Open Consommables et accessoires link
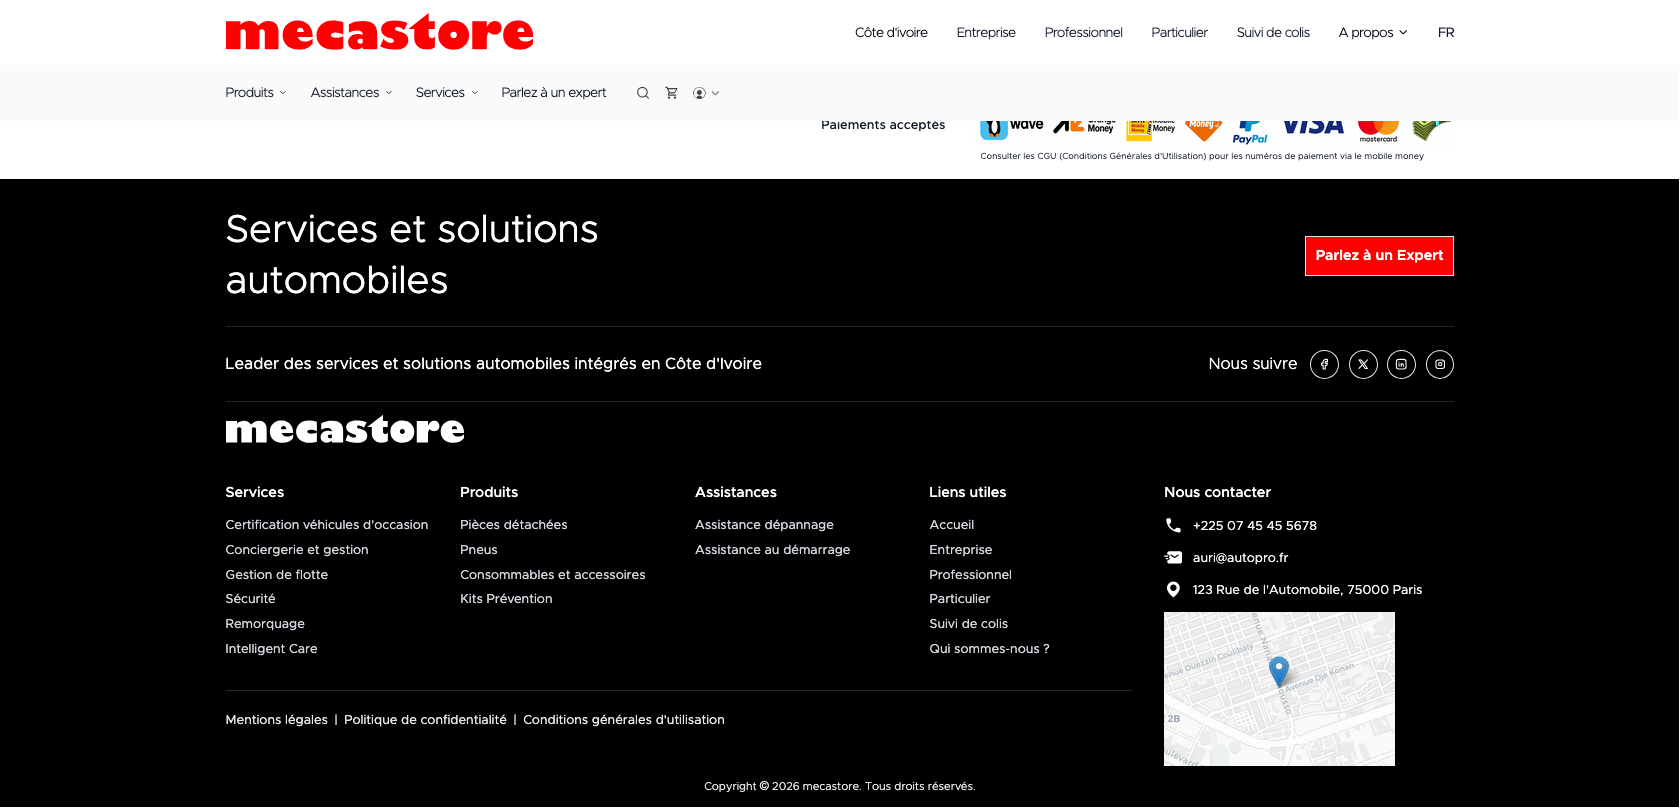Screen dimensions: 1680x808 pos(553,575)
